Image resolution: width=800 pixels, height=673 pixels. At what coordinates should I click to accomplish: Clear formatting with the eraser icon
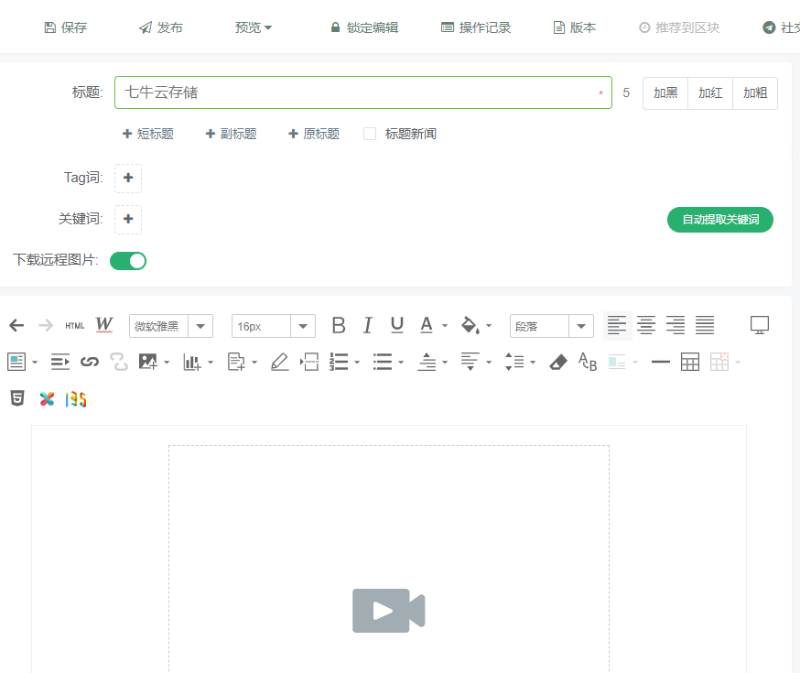tap(558, 361)
